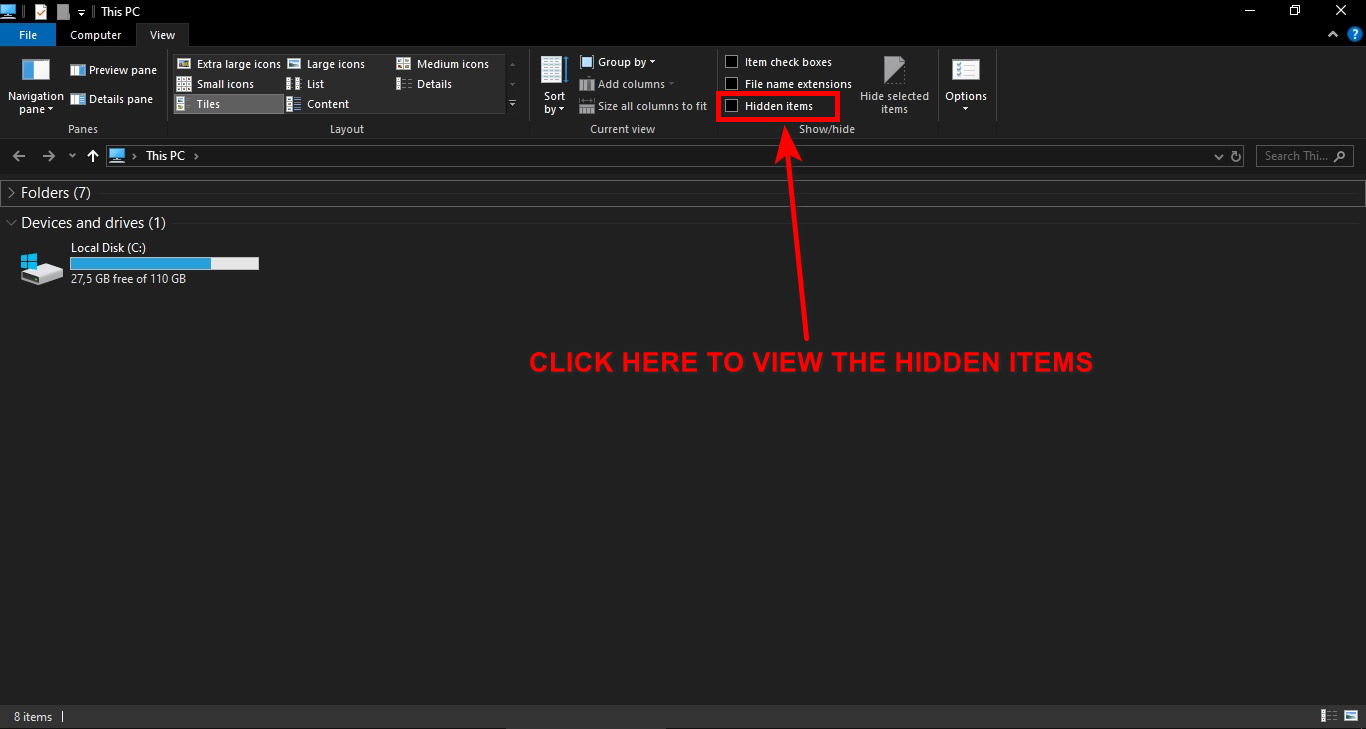Click the This PC breadcrumb computer icon
Screen dimensions: 1366x729
[117, 156]
